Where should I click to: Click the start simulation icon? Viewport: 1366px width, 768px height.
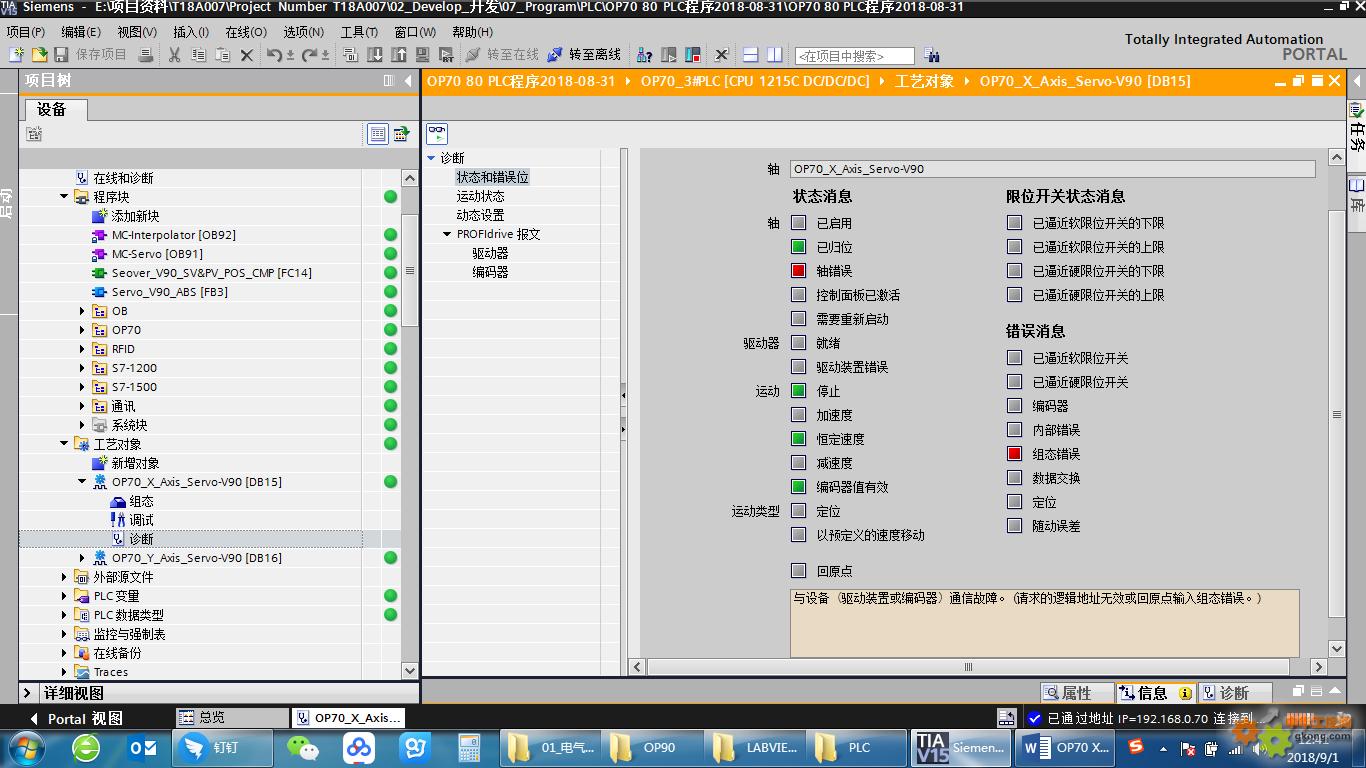[x=422, y=55]
